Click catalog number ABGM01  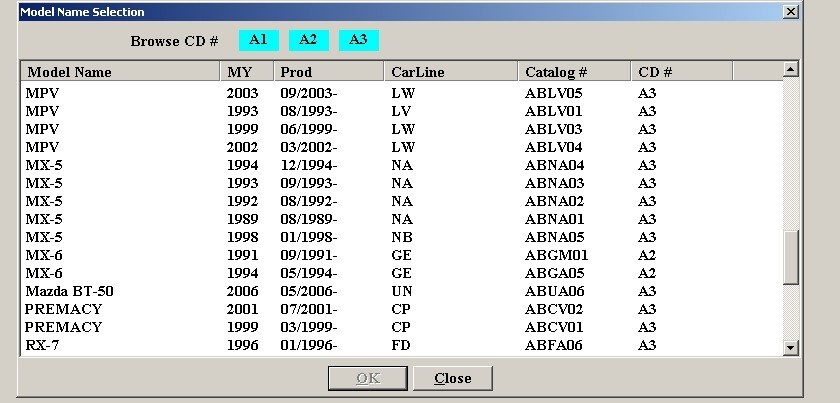(557, 255)
